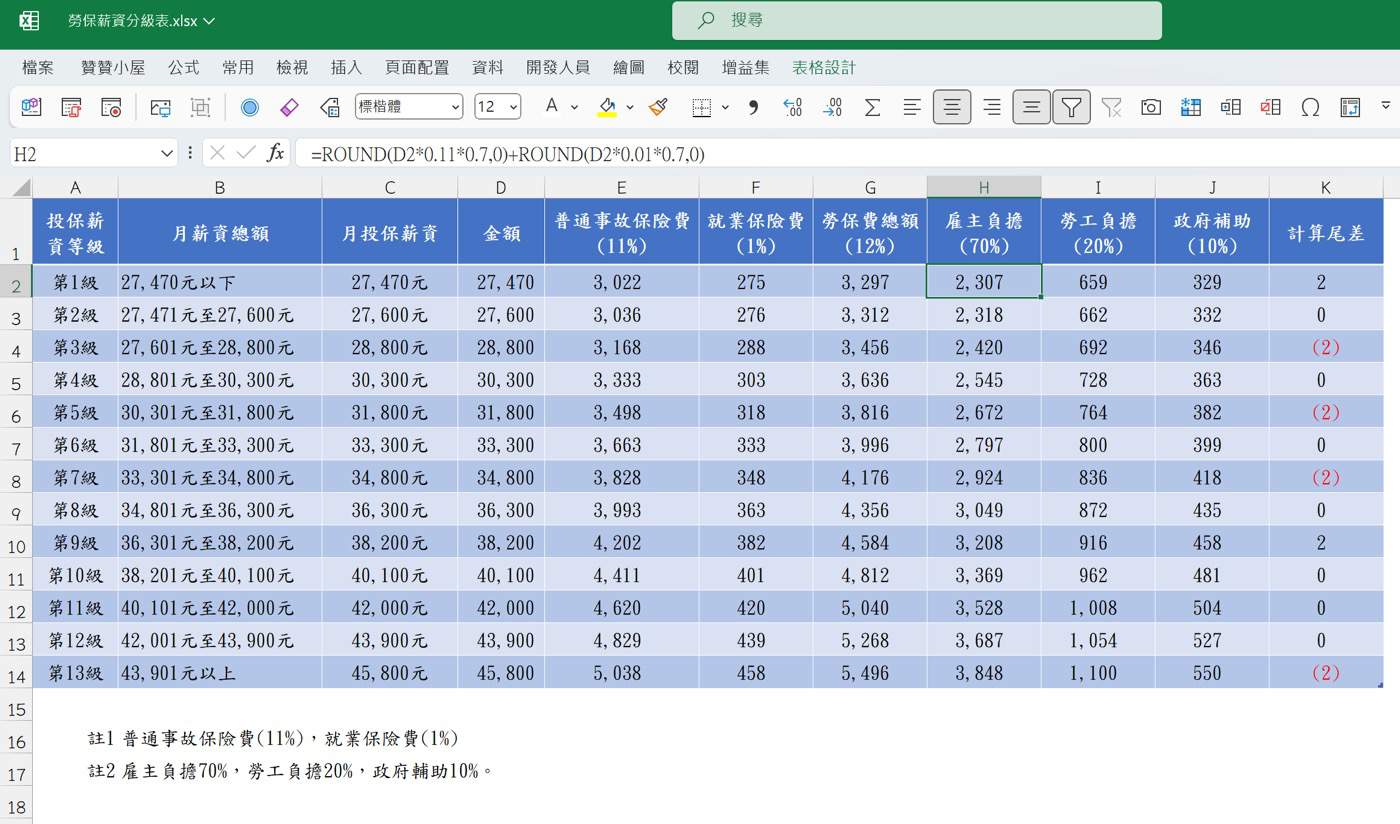Click the form with red scroll icon
The image size is (1400, 824).
(71, 107)
